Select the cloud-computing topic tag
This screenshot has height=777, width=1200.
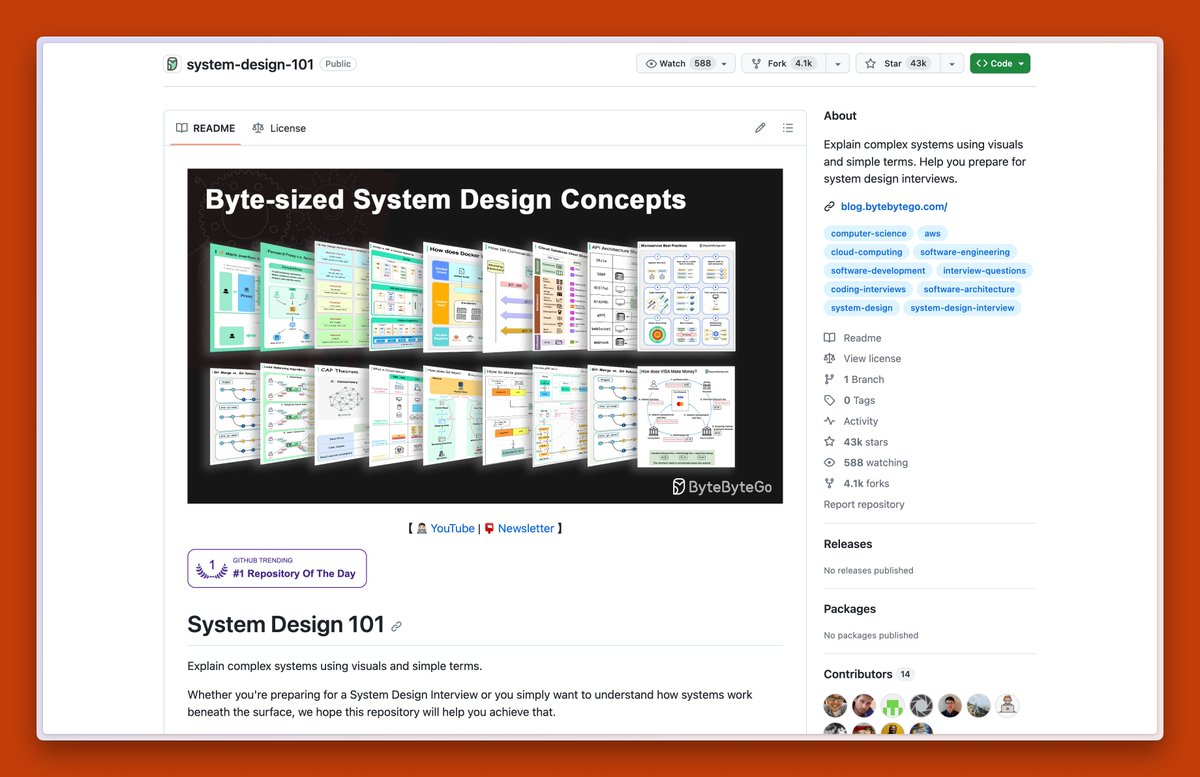[866, 252]
